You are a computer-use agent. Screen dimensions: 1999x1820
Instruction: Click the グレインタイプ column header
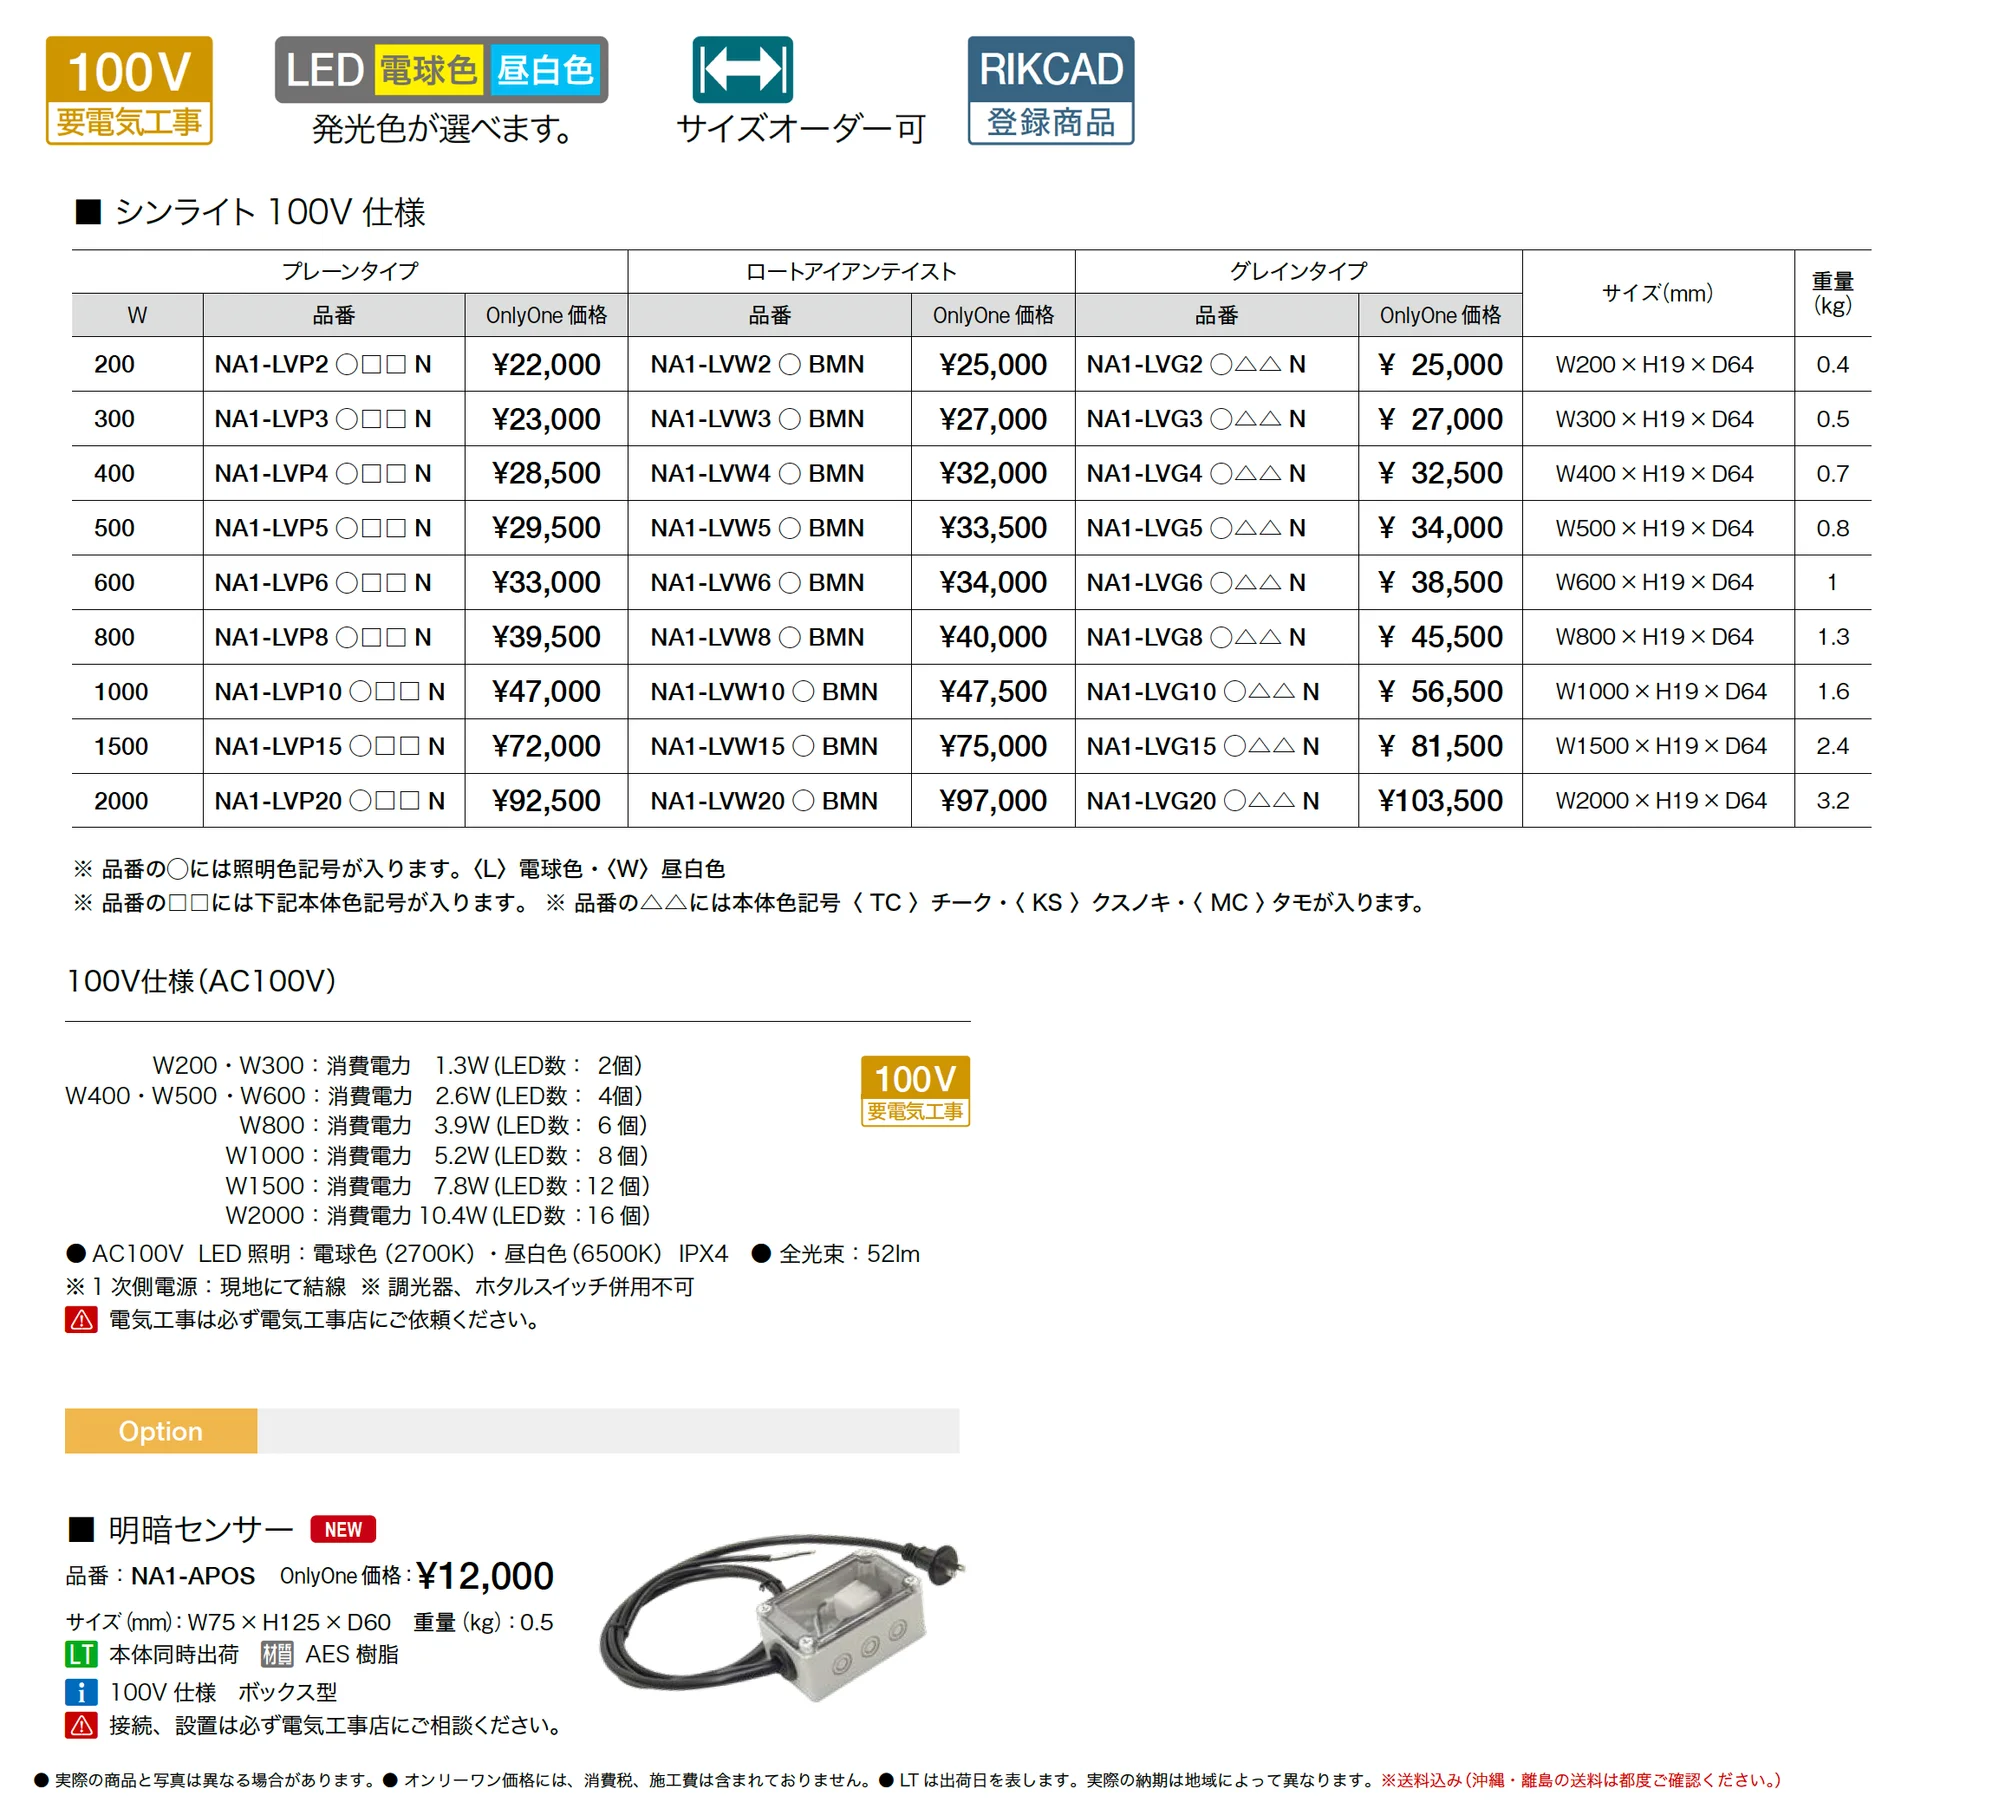point(1298,271)
